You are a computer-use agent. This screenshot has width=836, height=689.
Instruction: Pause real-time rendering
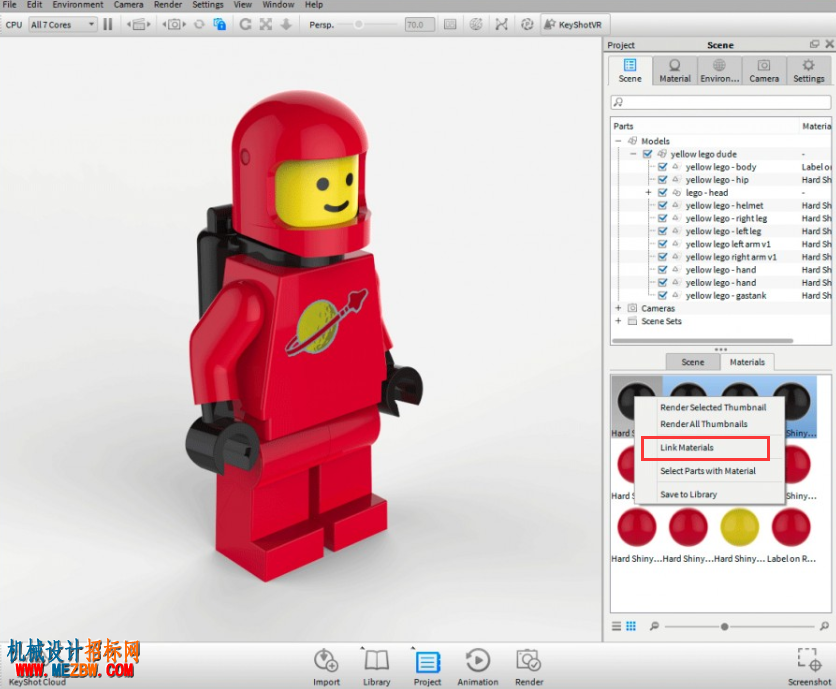point(108,25)
